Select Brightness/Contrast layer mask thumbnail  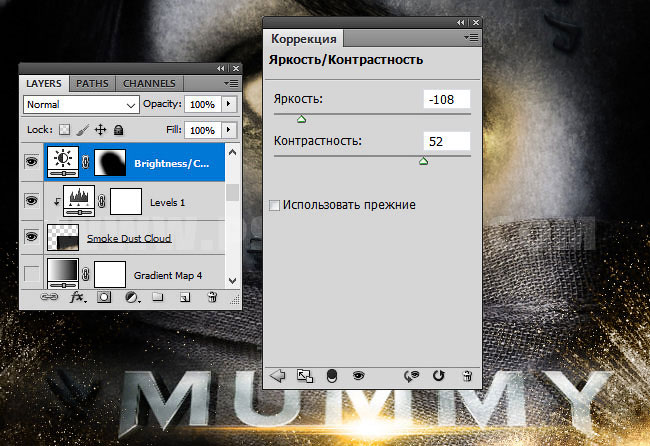(x=110, y=162)
